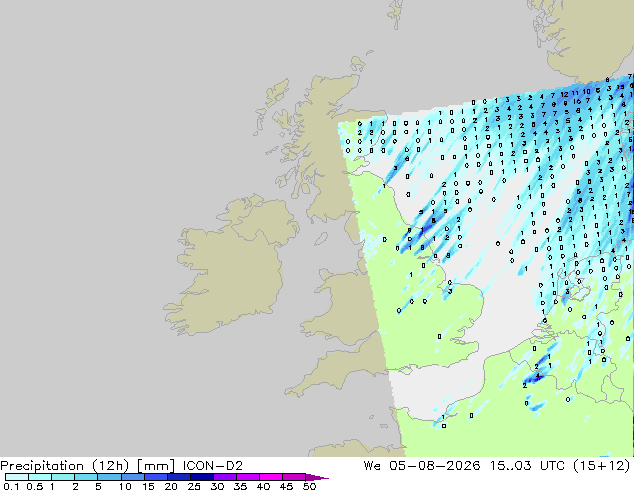Click the legend value '40'

point(263,486)
